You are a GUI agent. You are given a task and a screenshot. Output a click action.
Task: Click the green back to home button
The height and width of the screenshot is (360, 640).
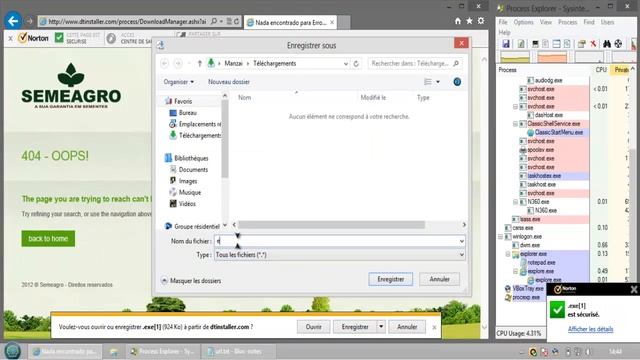[x=48, y=238]
